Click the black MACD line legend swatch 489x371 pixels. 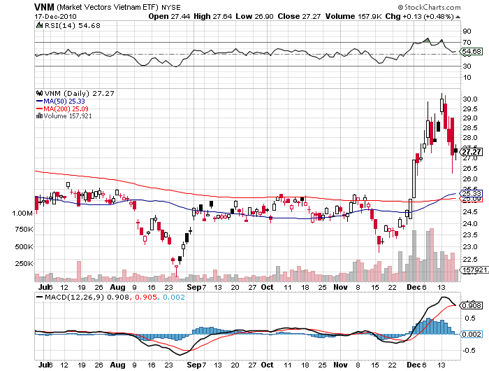pos(39,297)
